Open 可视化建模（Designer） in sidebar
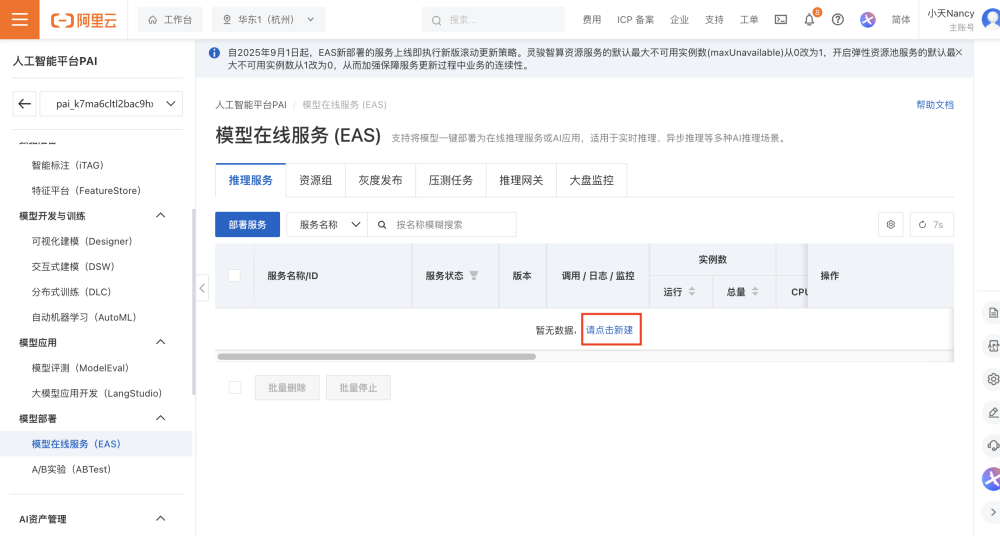The height and width of the screenshot is (536, 1000). click(x=82, y=241)
